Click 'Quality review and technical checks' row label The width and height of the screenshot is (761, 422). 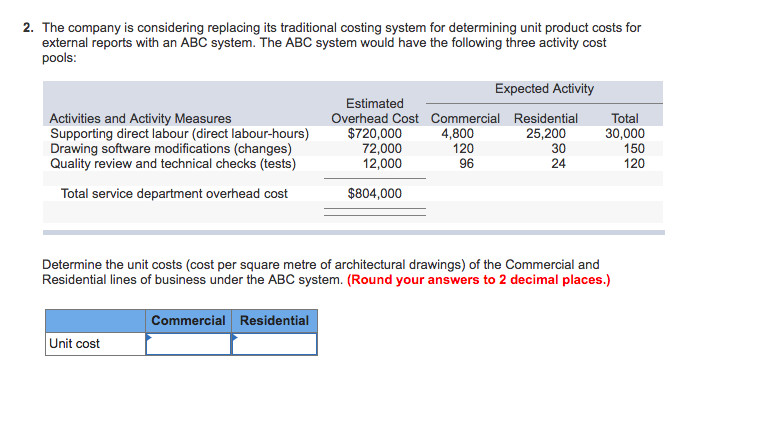point(173,163)
